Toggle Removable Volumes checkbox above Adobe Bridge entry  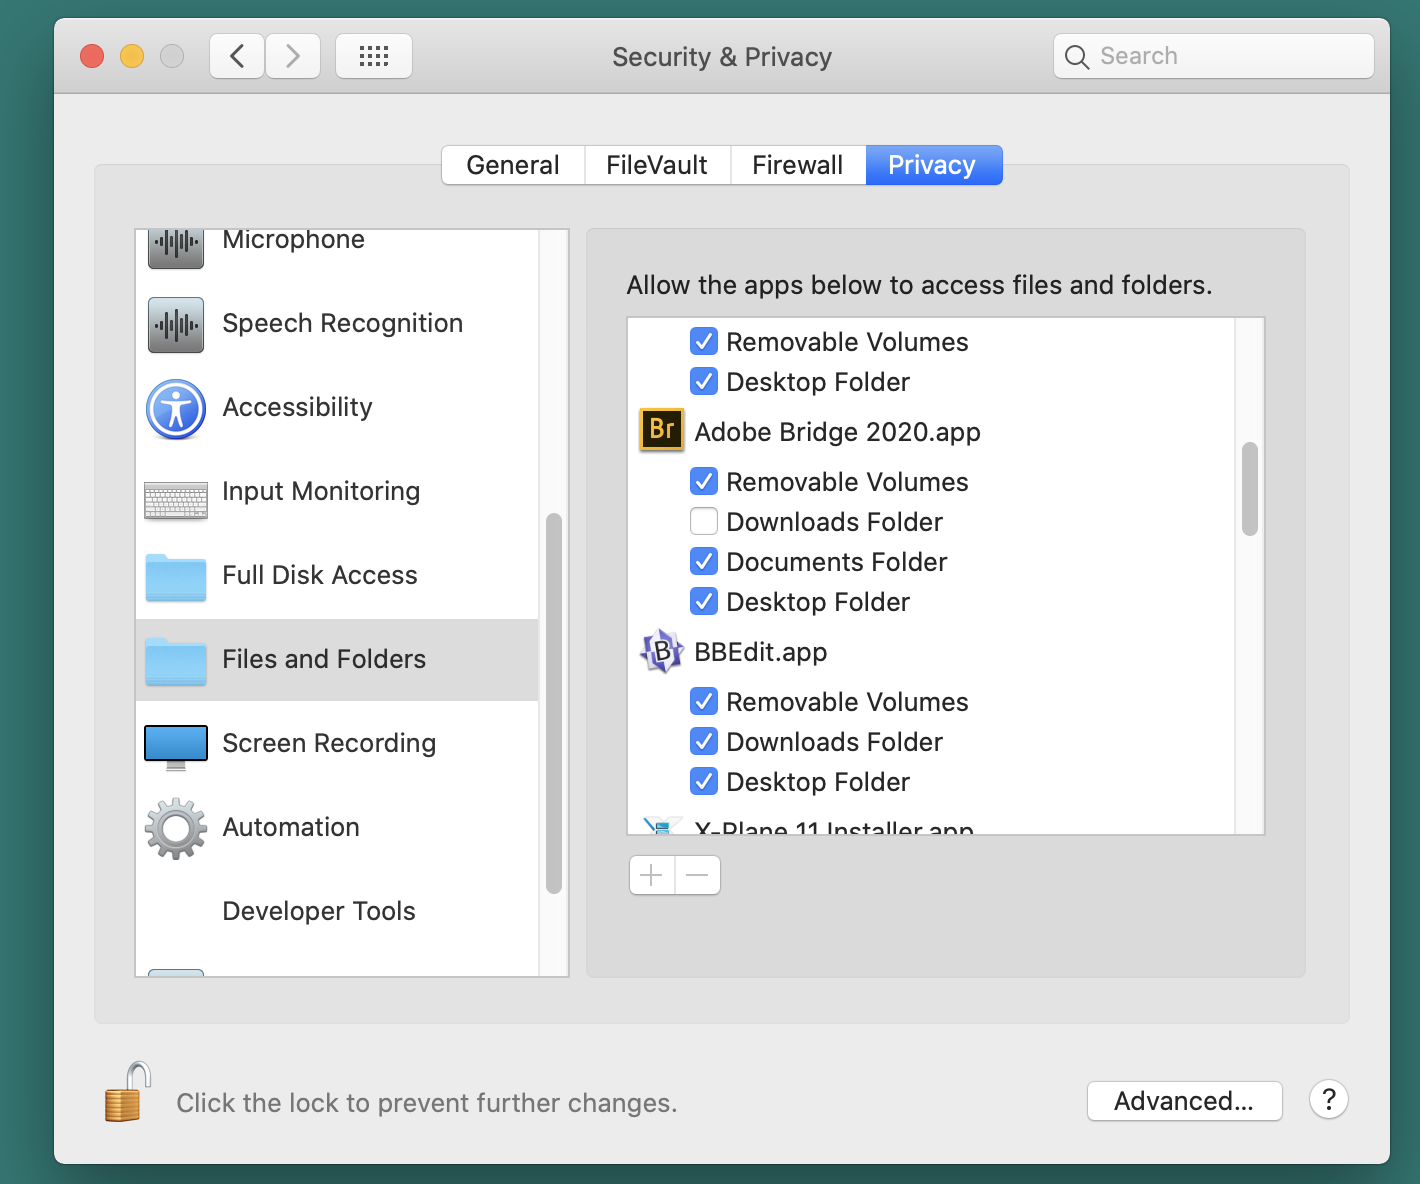704,342
